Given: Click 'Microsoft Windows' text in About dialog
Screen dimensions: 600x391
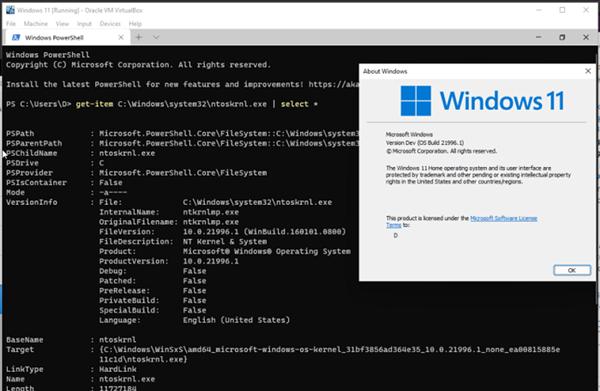Looking at the screenshot, I should 409,134.
